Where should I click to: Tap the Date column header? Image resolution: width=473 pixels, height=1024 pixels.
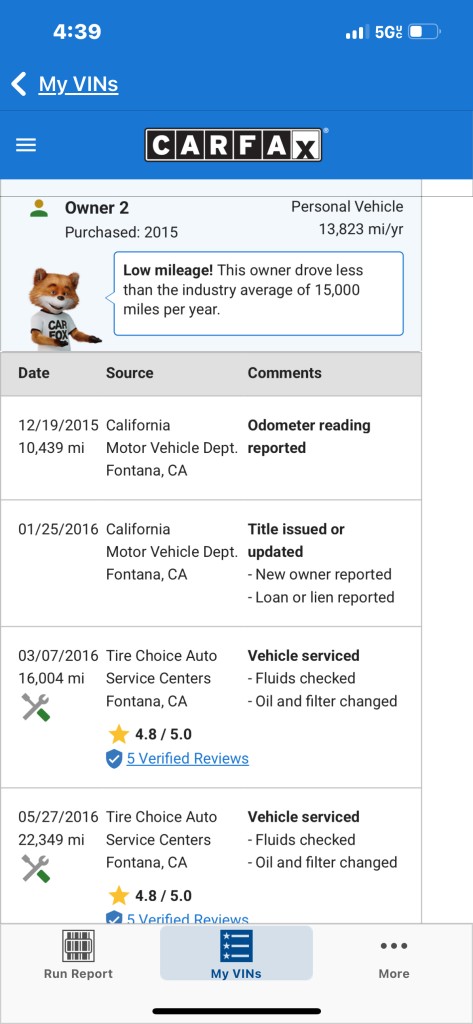(x=33, y=373)
